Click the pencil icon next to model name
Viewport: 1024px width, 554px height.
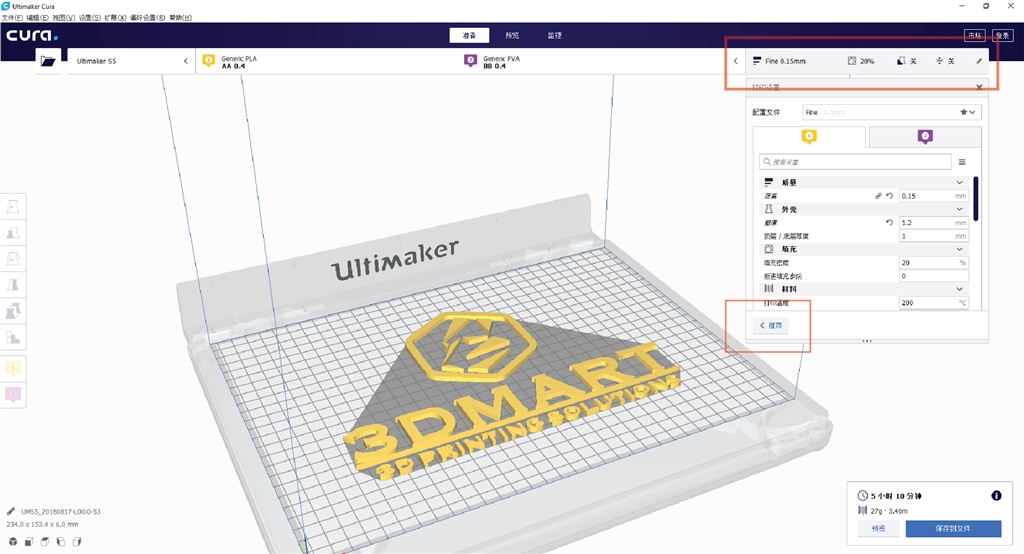coord(11,511)
